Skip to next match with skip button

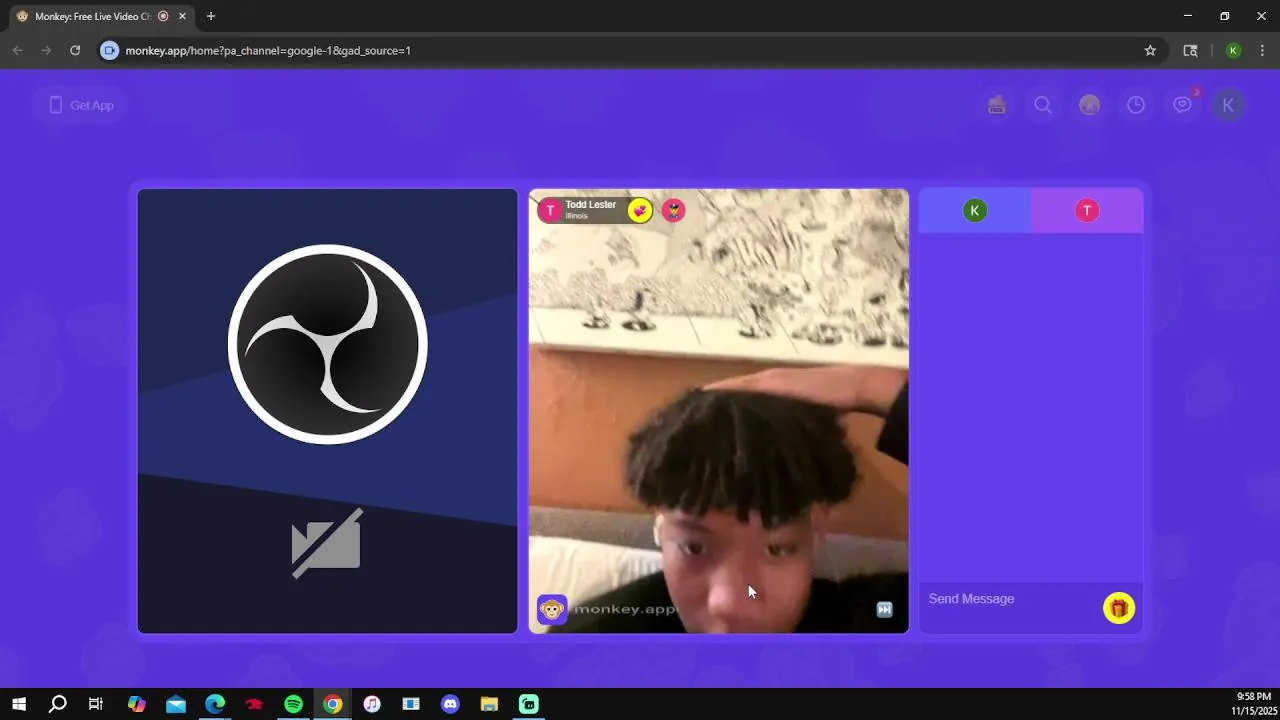point(884,609)
